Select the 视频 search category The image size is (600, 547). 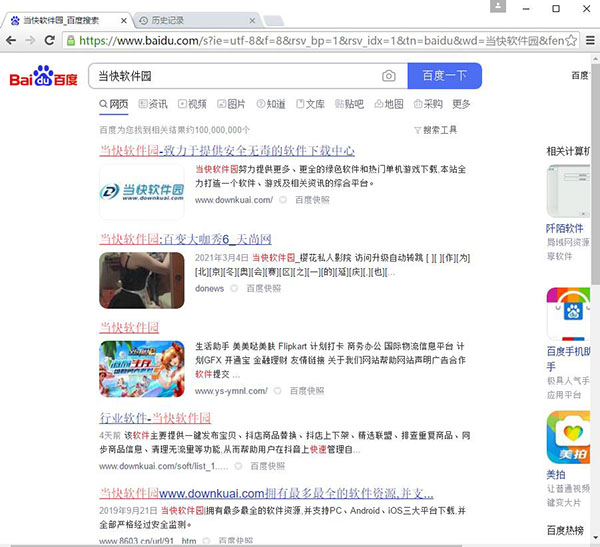click(x=192, y=104)
